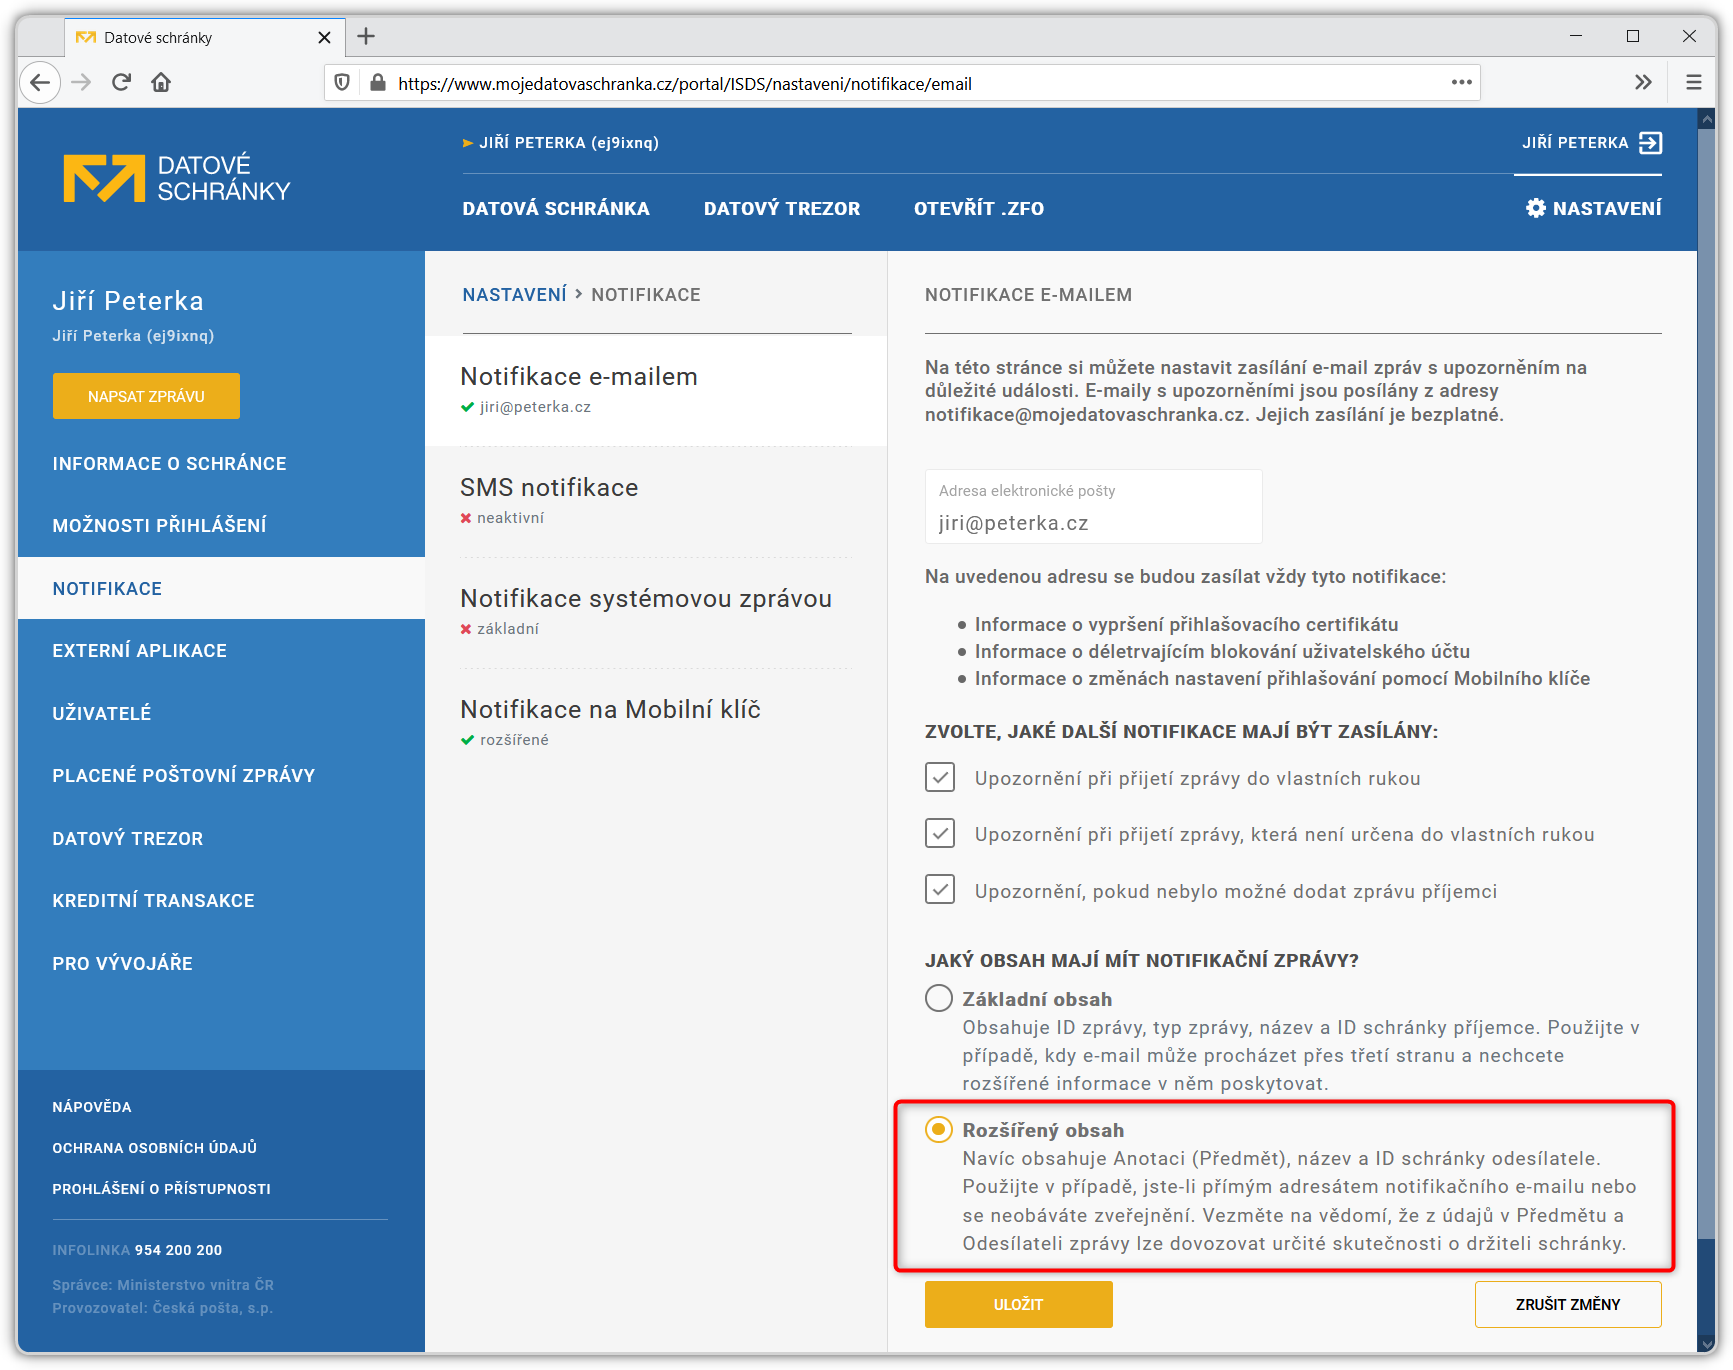Click the Datové schránky logo
Screen dimensions: 1733x1370
[x=177, y=179]
